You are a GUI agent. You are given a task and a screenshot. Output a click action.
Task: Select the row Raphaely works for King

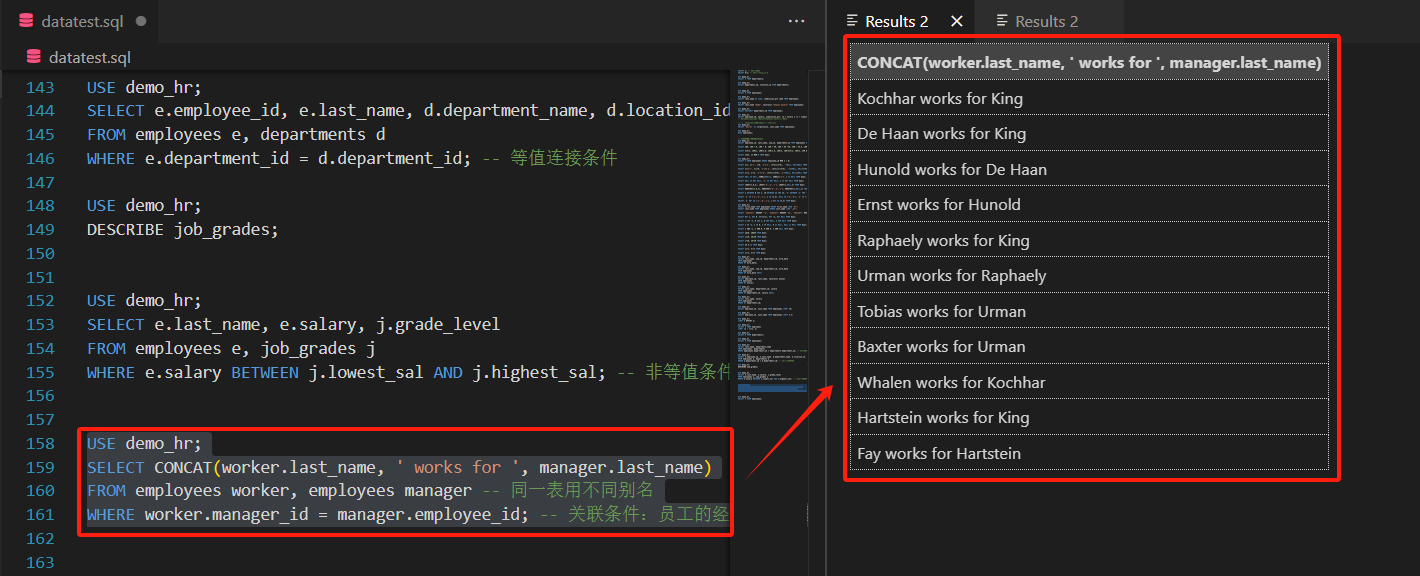1089,240
